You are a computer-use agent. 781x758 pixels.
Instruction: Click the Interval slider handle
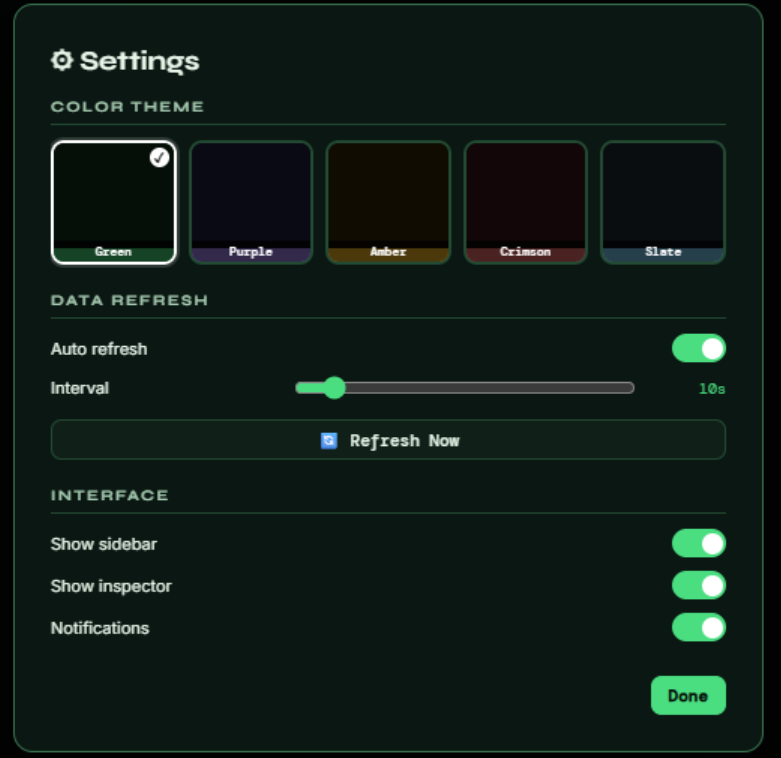(x=334, y=387)
